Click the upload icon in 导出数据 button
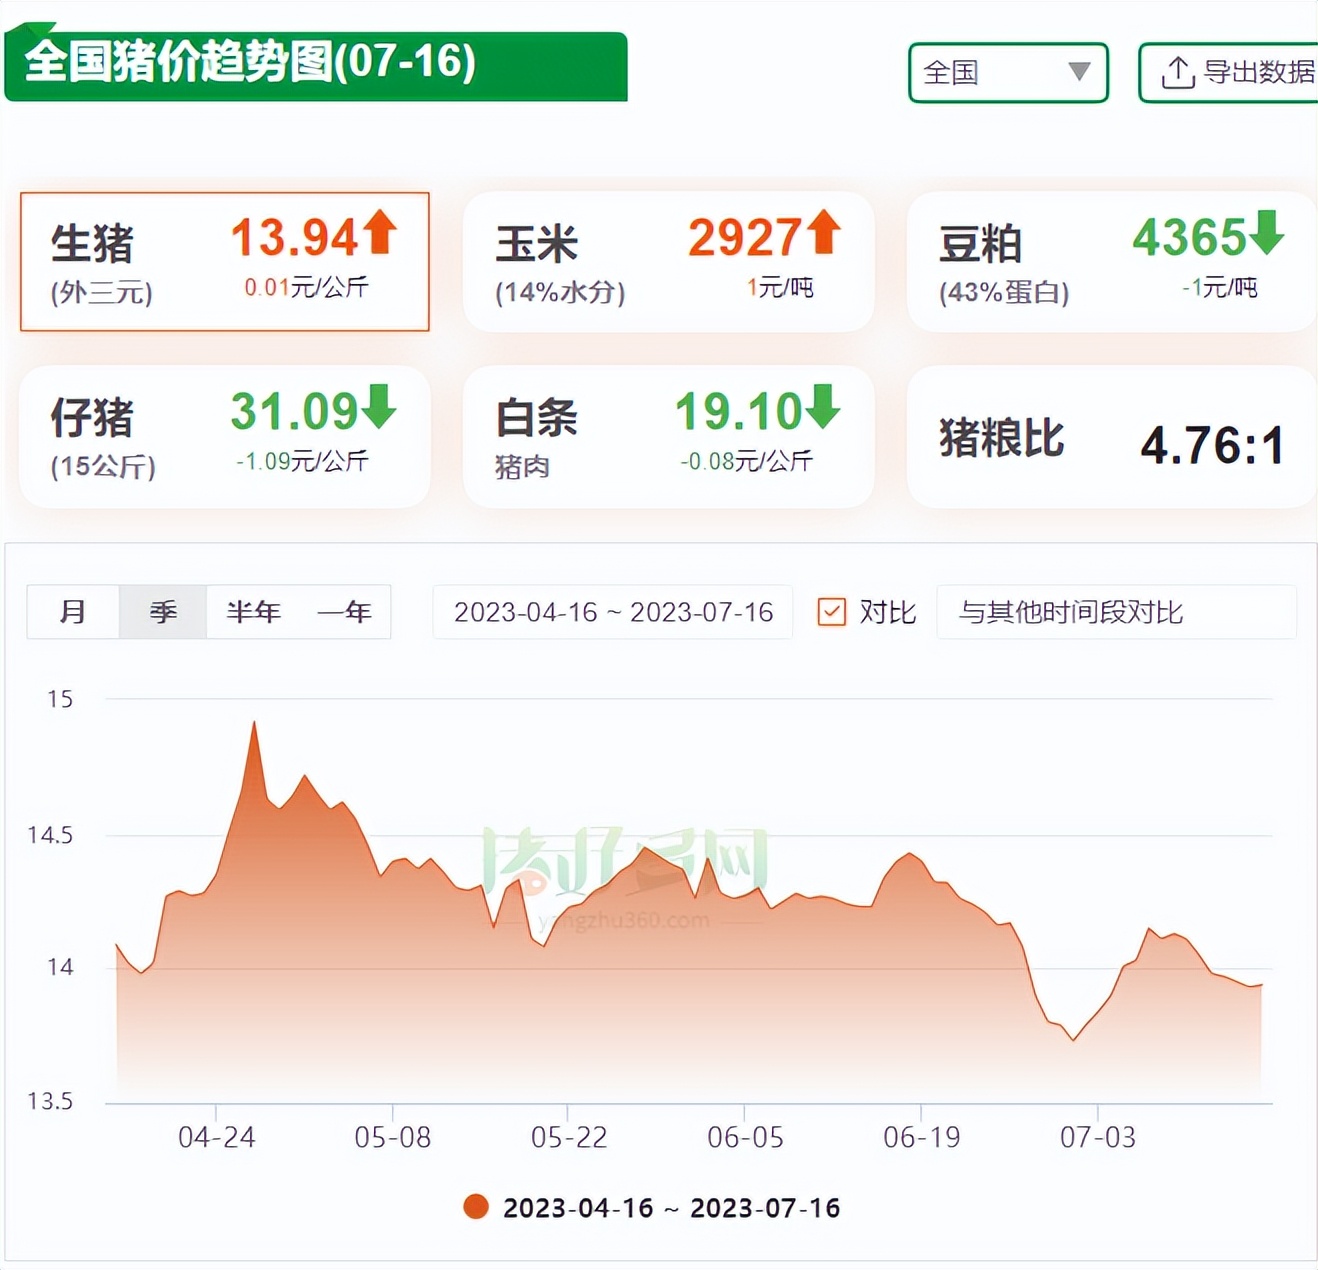The width and height of the screenshot is (1318, 1270). click(1178, 73)
